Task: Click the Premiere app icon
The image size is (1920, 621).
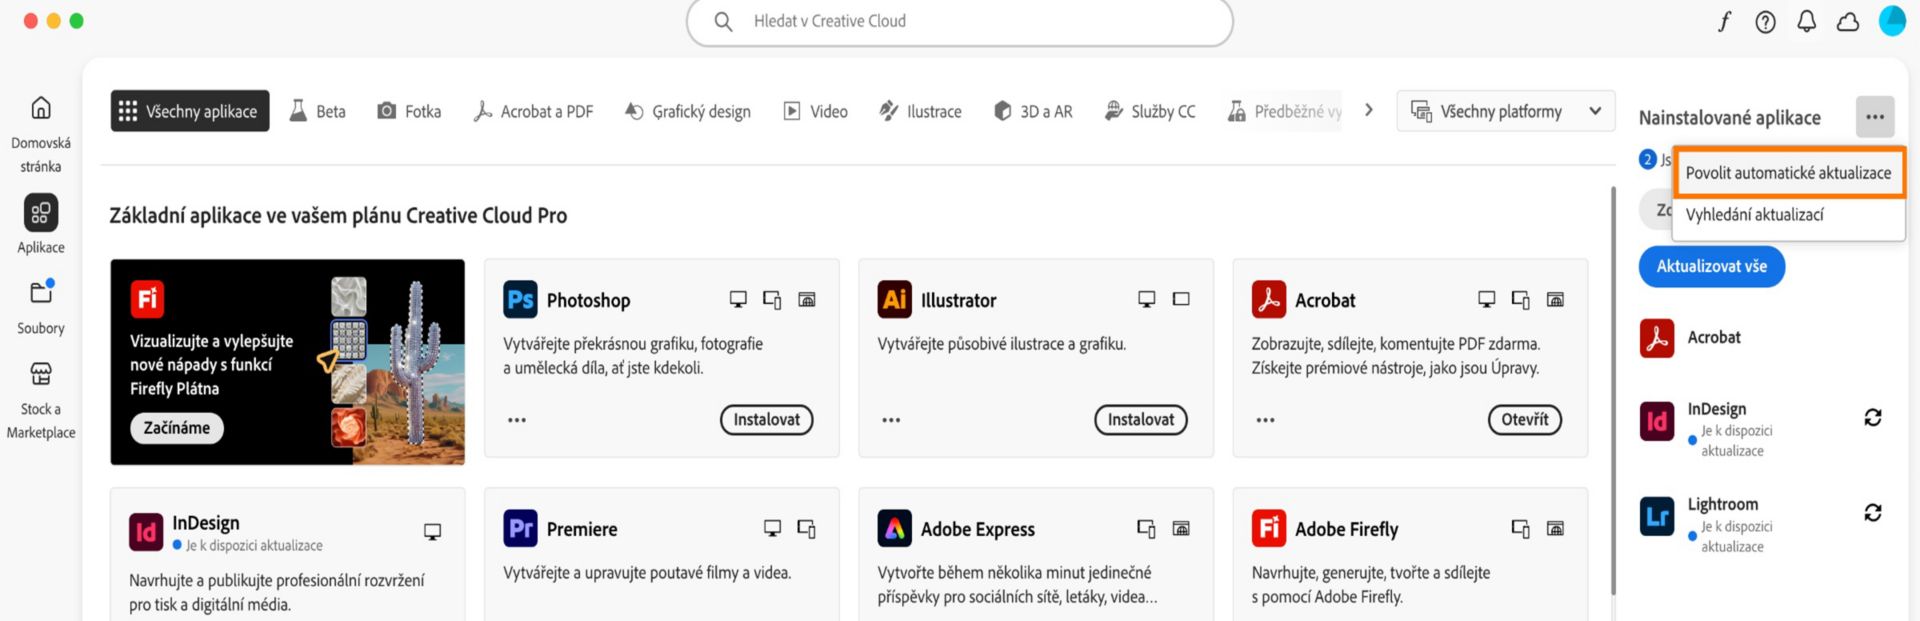Action: (x=520, y=529)
